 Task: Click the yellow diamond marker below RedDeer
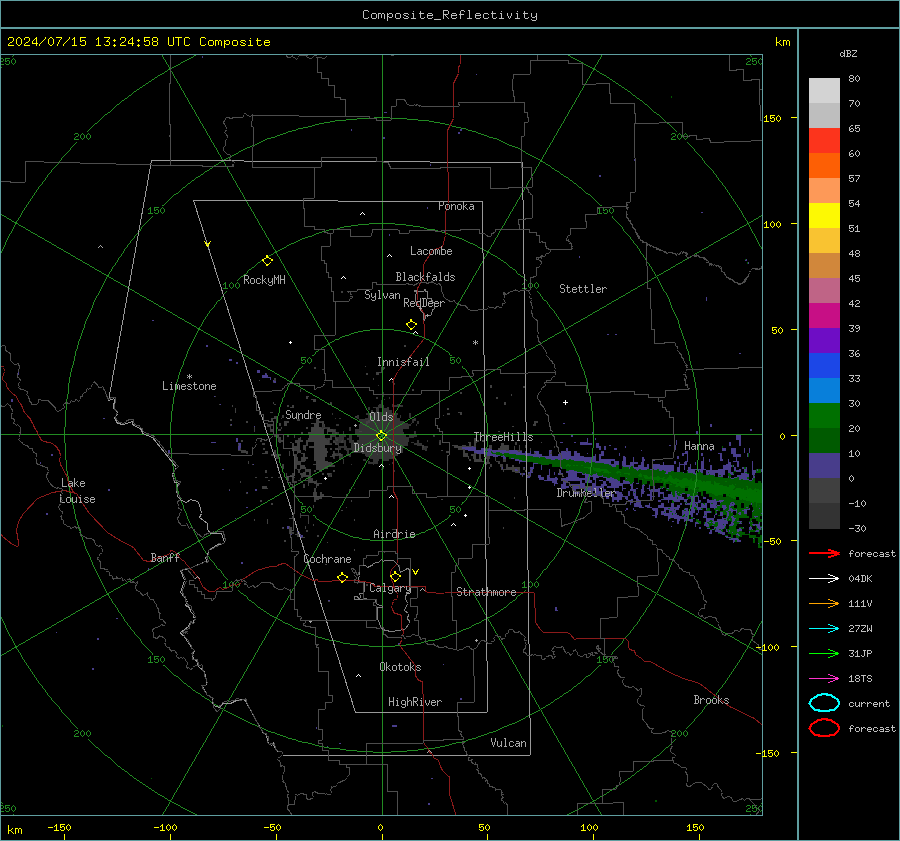click(411, 325)
